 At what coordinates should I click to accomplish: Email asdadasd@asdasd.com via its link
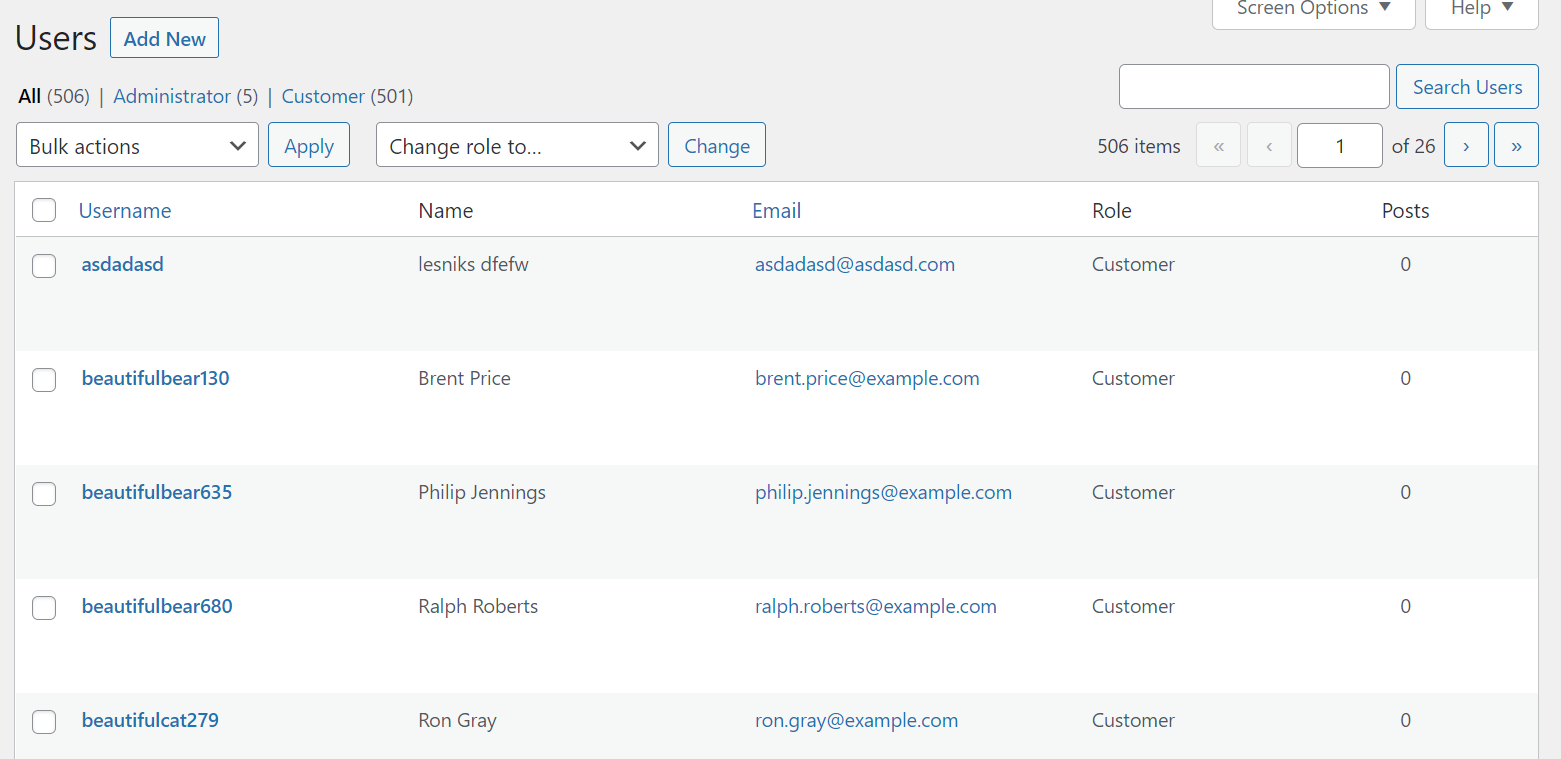pos(855,265)
